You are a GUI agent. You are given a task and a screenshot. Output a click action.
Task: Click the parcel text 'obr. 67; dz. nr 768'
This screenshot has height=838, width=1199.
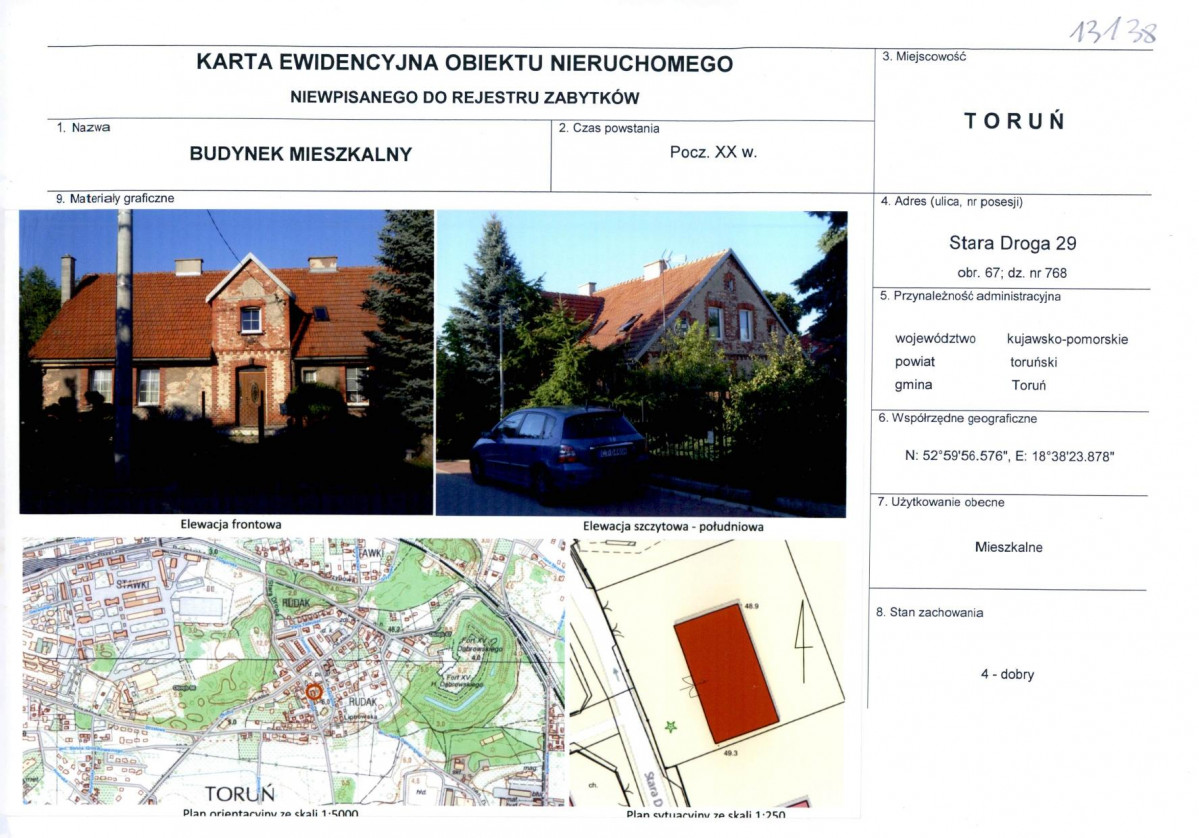(x=1012, y=273)
